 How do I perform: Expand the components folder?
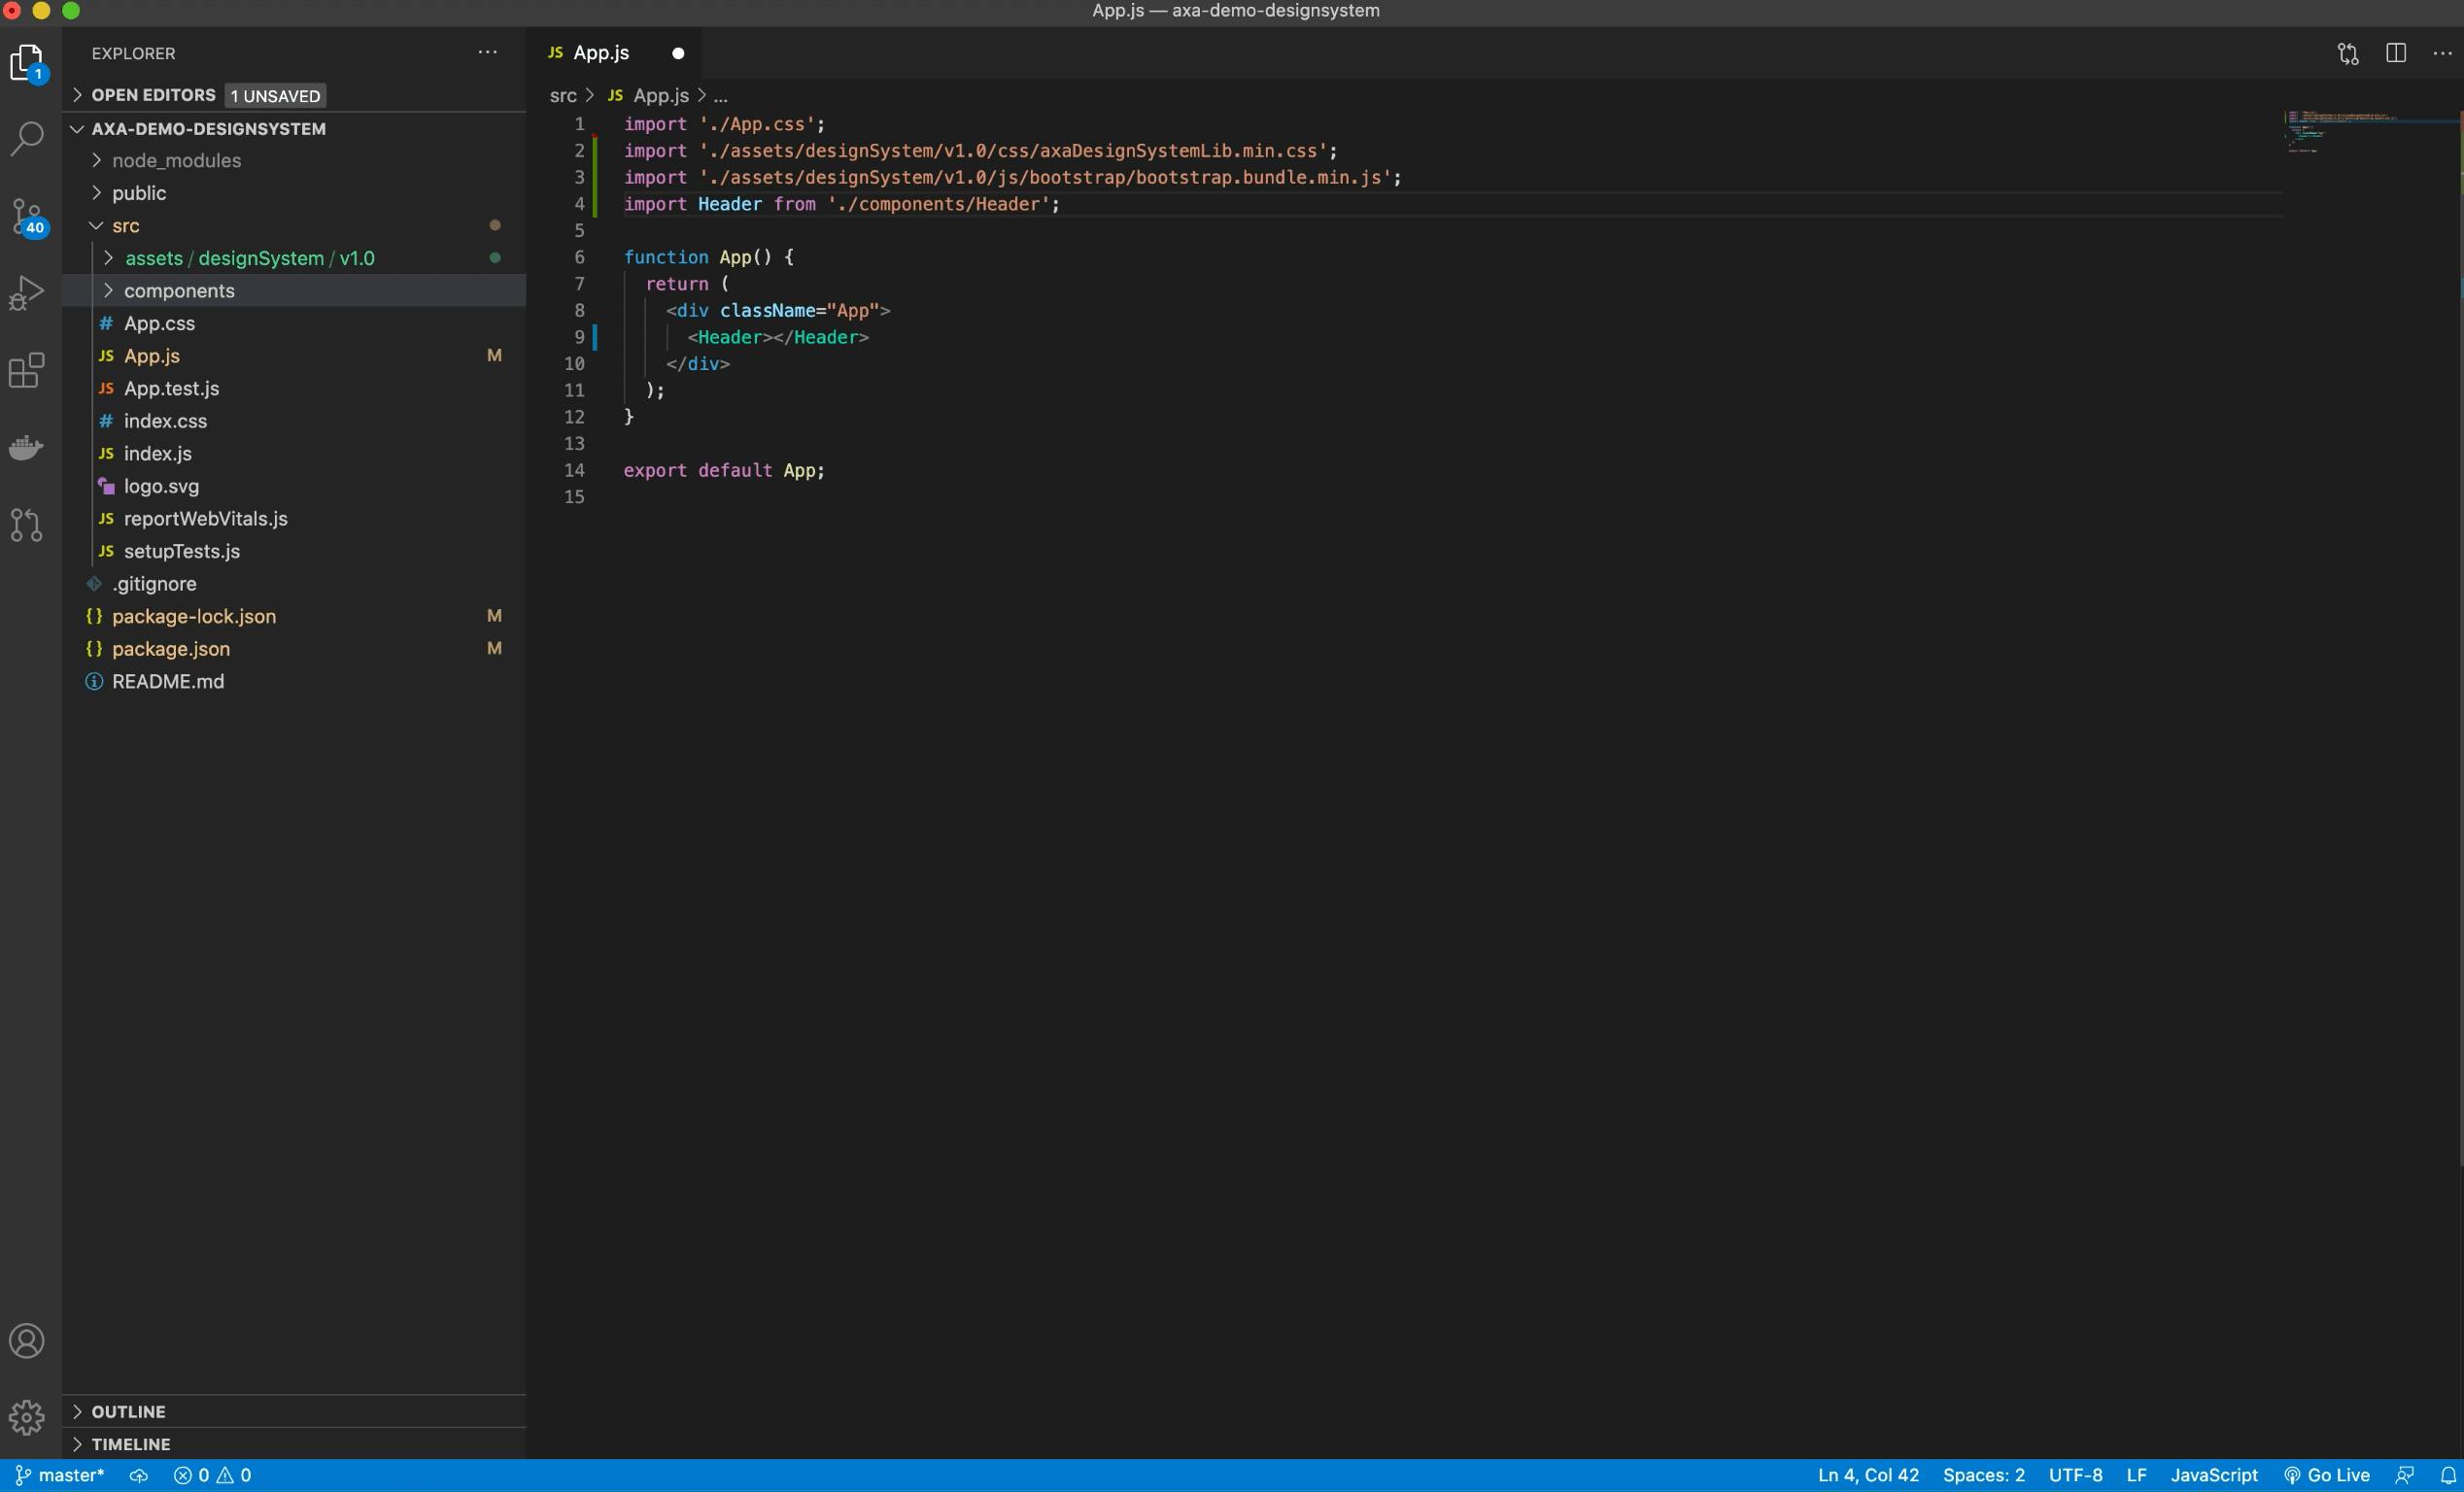tap(179, 291)
